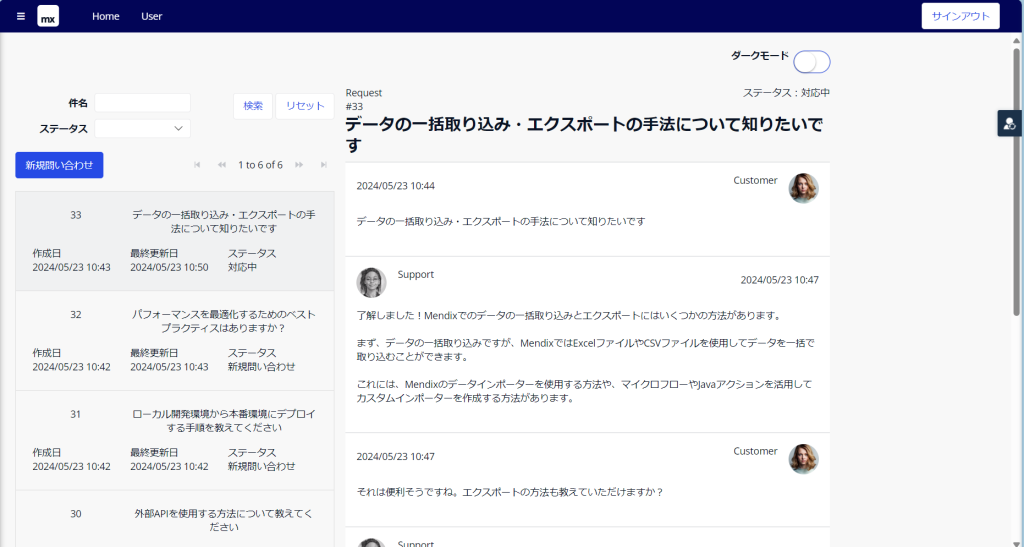This screenshot has height=547, width=1024.
Task: Toggle the ダークモード switch
Action: pos(811,62)
